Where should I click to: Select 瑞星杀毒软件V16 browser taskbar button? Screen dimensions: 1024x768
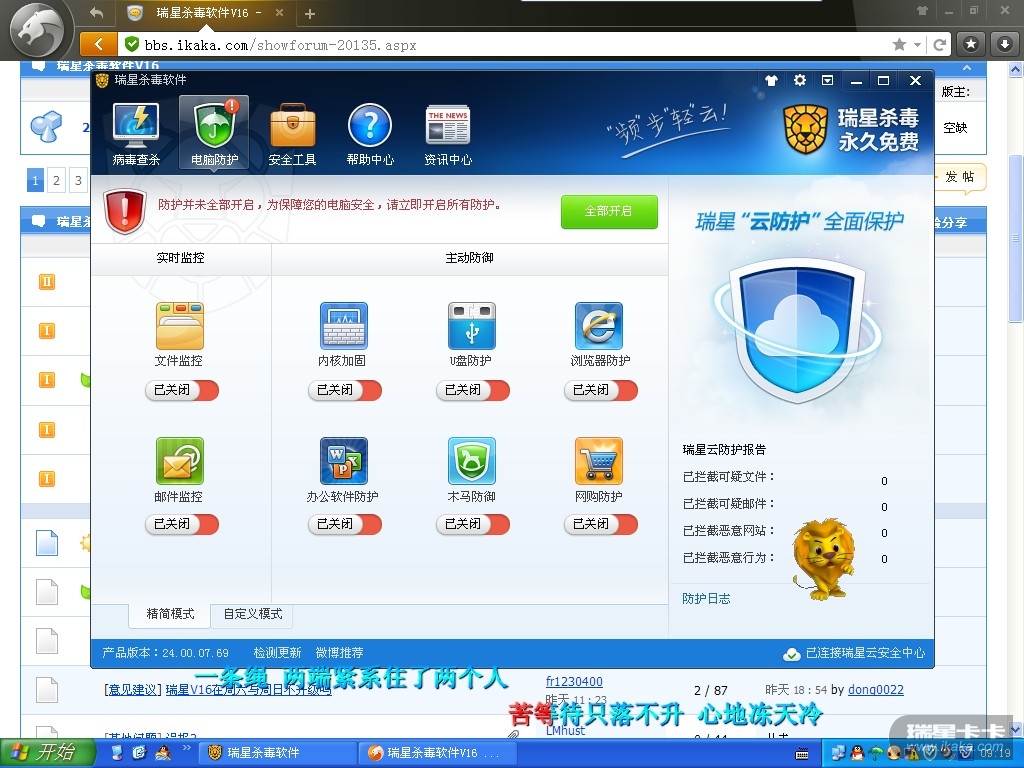pyautogui.click(x=438, y=753)
